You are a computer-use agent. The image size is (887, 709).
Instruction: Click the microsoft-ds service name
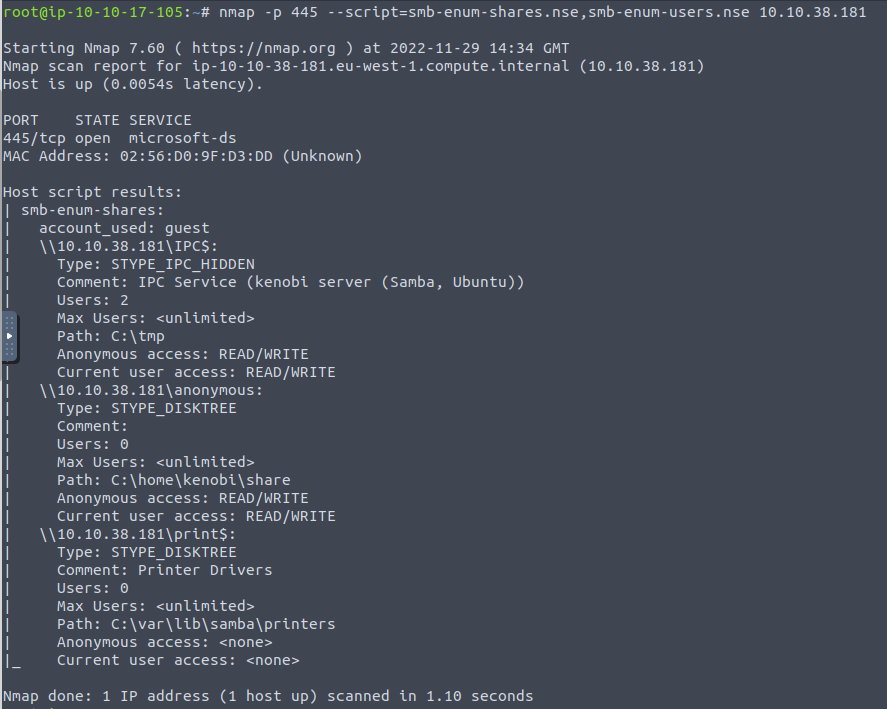[182, 139]
